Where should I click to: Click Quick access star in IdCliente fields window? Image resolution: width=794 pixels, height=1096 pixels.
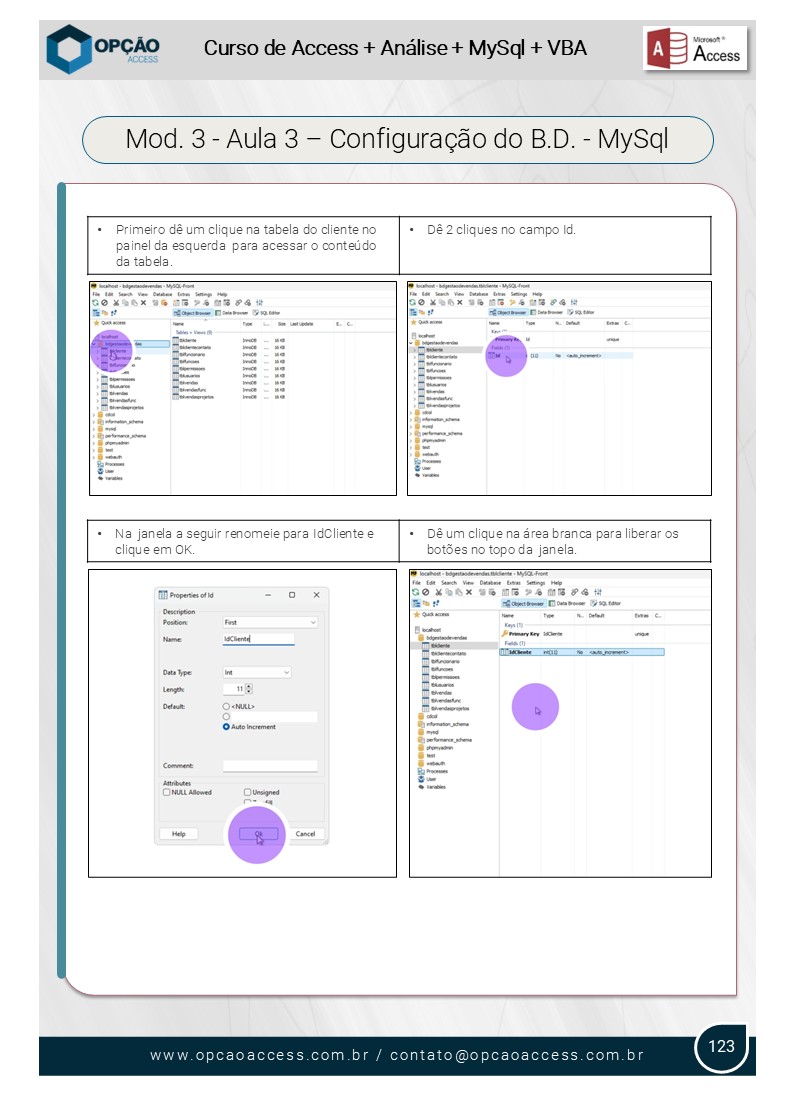pyautogui.click(x=417, y=614)
